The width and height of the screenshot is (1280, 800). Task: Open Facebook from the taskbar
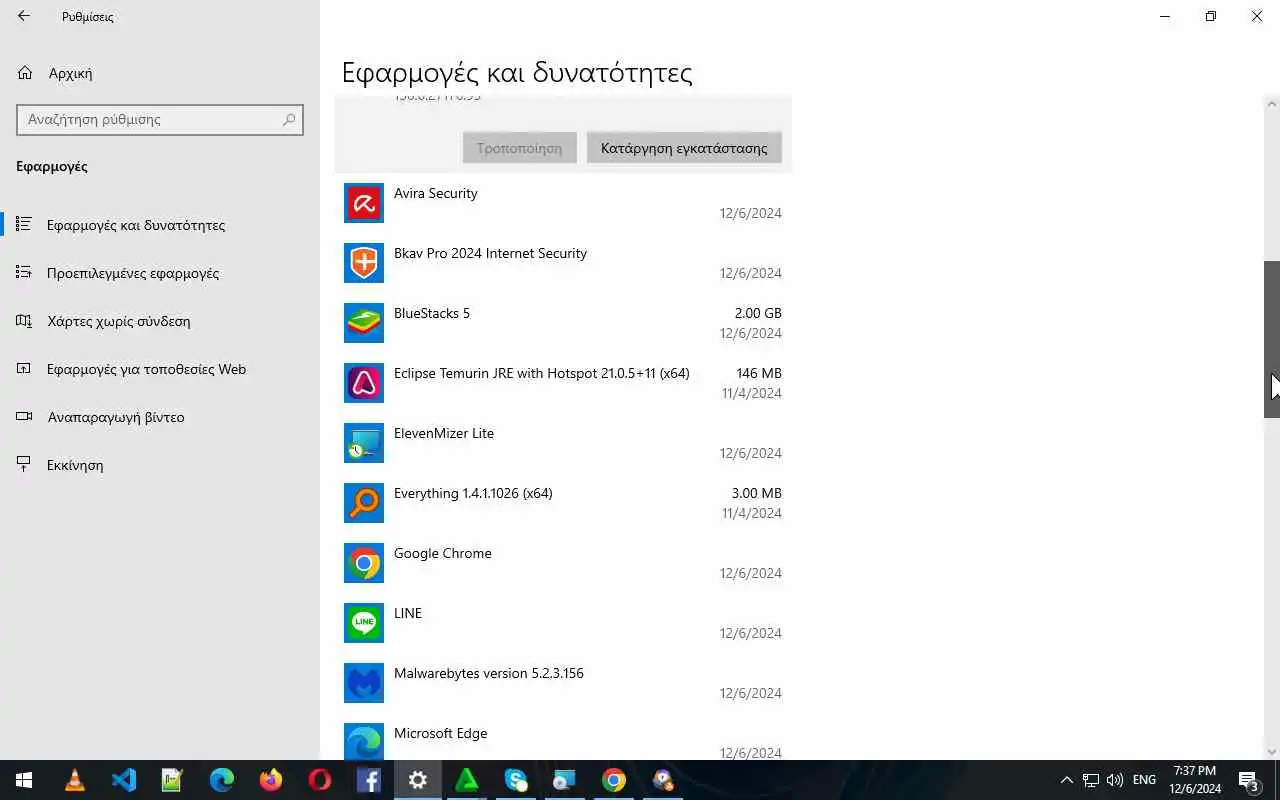(x=368, y=780)
